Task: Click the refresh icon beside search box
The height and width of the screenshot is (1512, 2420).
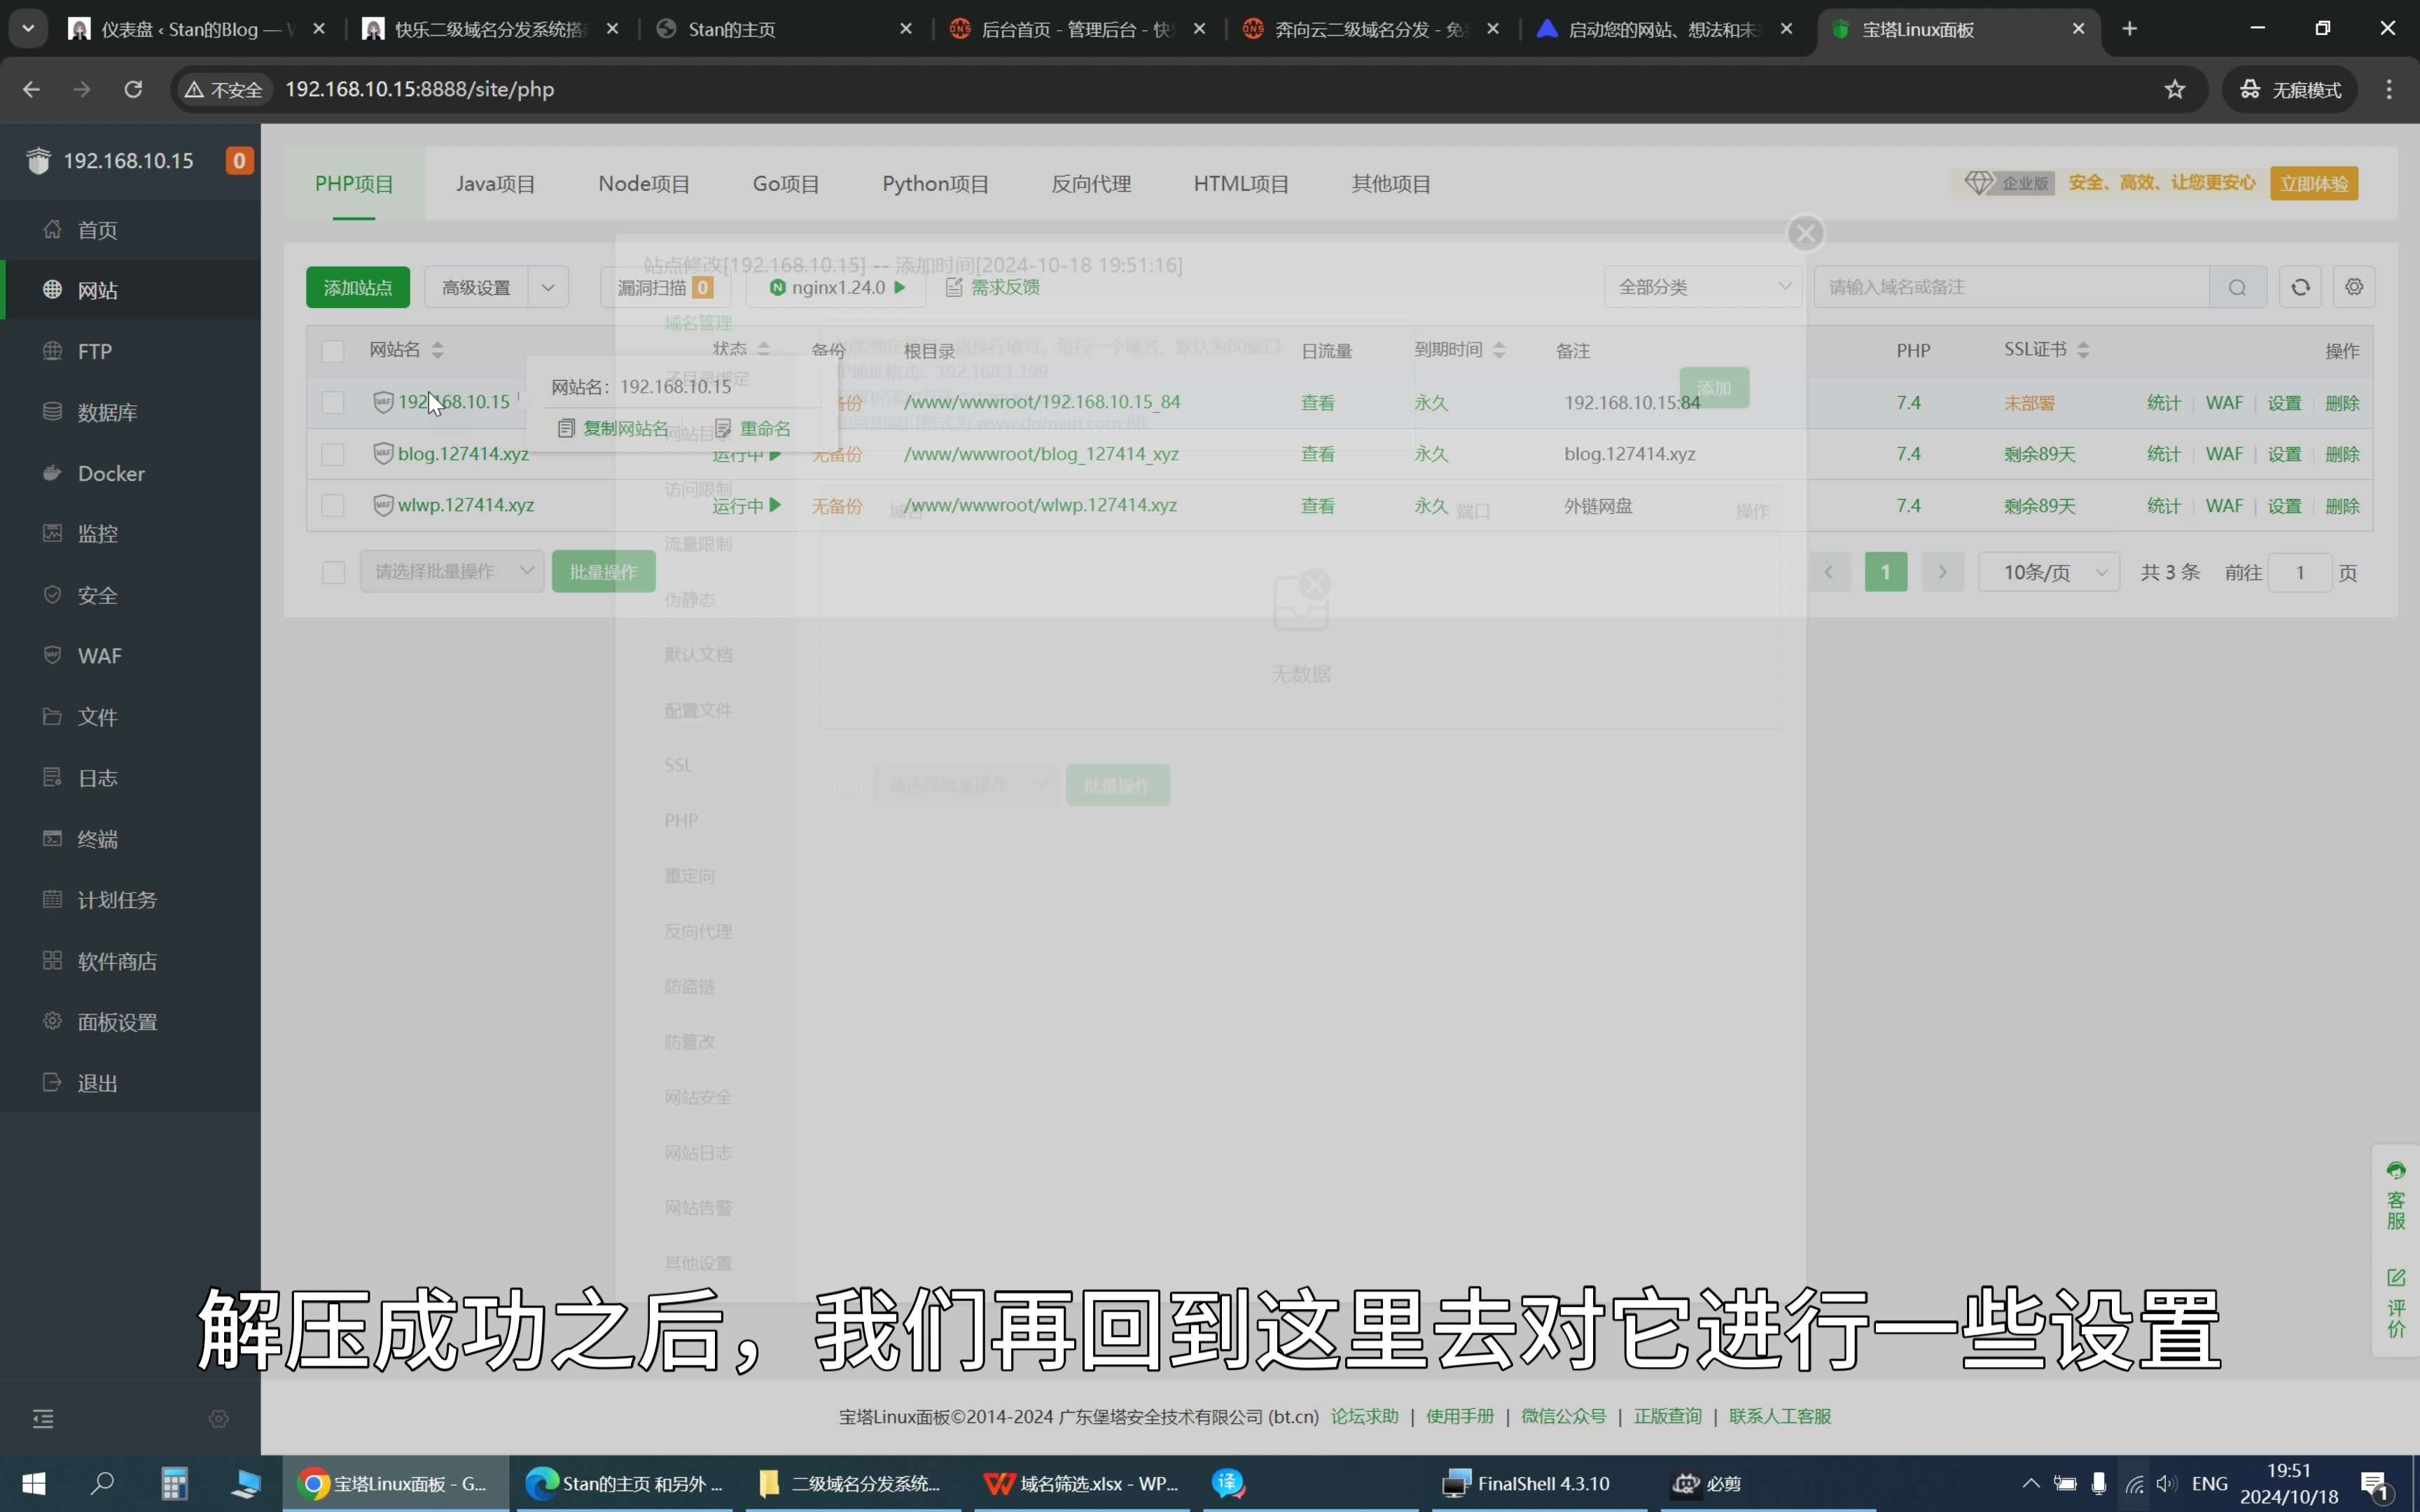Action: [2300, 287]
